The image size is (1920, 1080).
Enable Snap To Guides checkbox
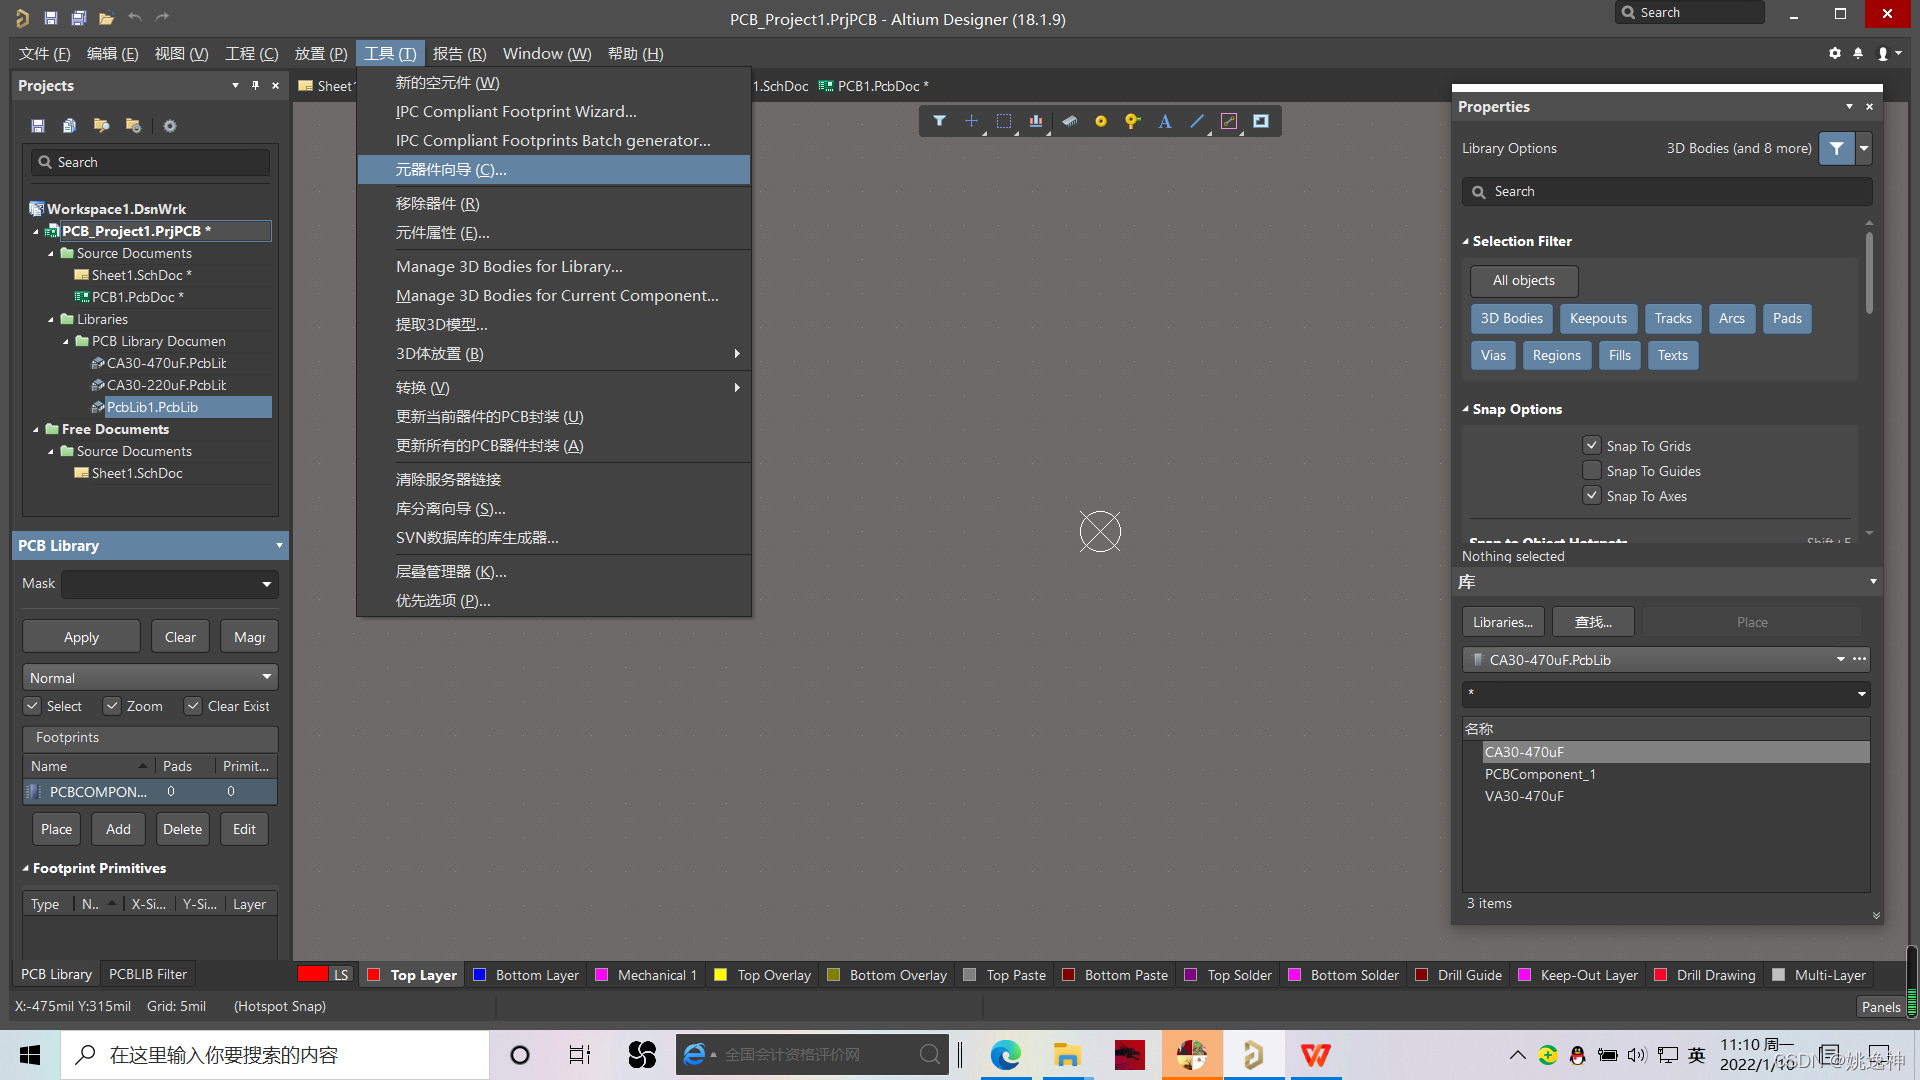(x=1592, y=471)
